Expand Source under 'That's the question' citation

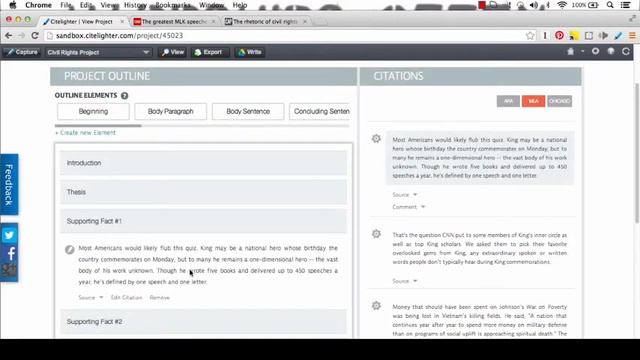pos(404,281)
